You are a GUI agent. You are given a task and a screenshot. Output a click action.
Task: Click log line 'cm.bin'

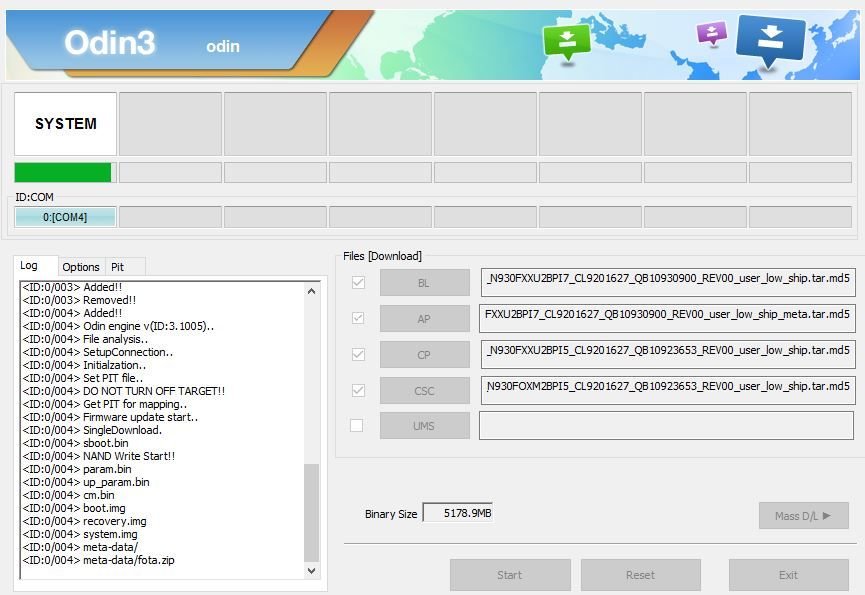(68, 495)
